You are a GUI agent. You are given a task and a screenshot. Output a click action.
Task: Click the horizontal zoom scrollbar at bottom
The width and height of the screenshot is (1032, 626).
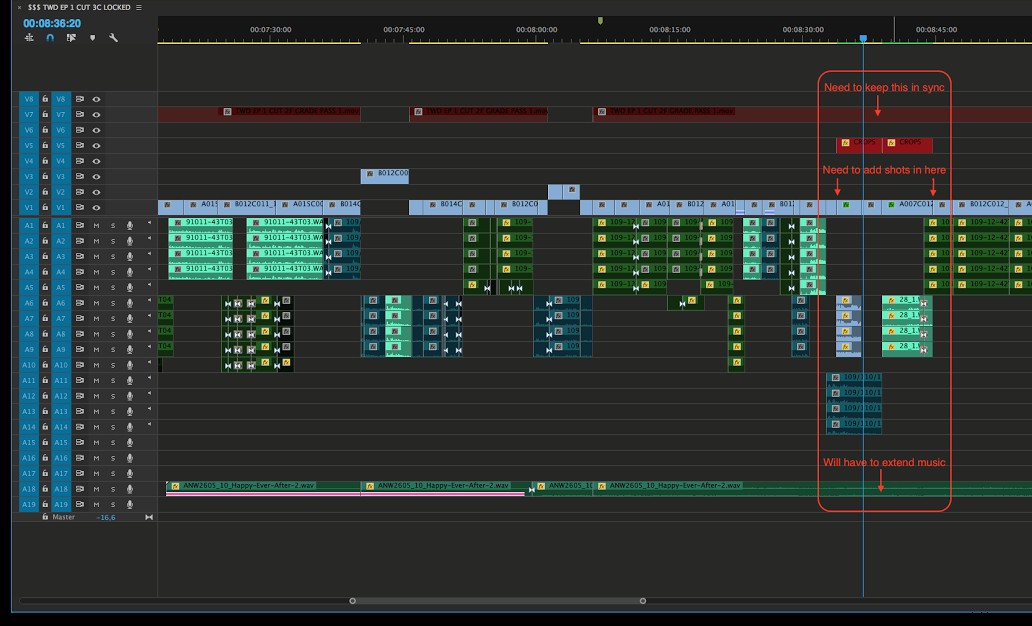(x=497, y=600)
